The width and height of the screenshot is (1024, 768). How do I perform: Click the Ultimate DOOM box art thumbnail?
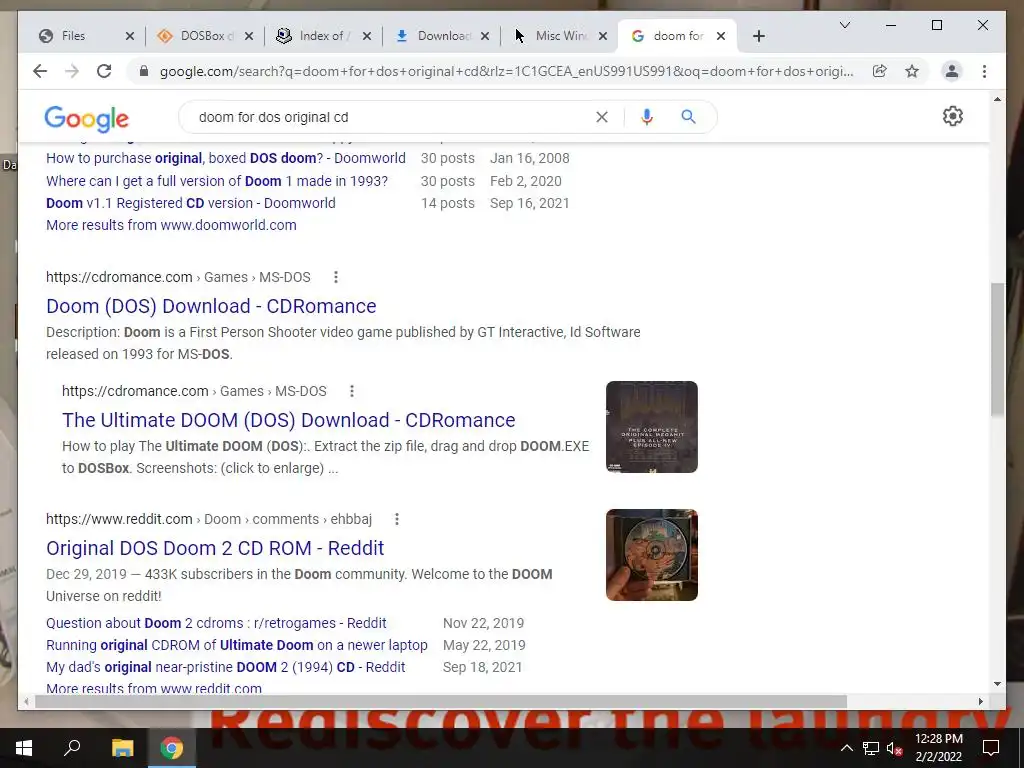click(652, 427)
